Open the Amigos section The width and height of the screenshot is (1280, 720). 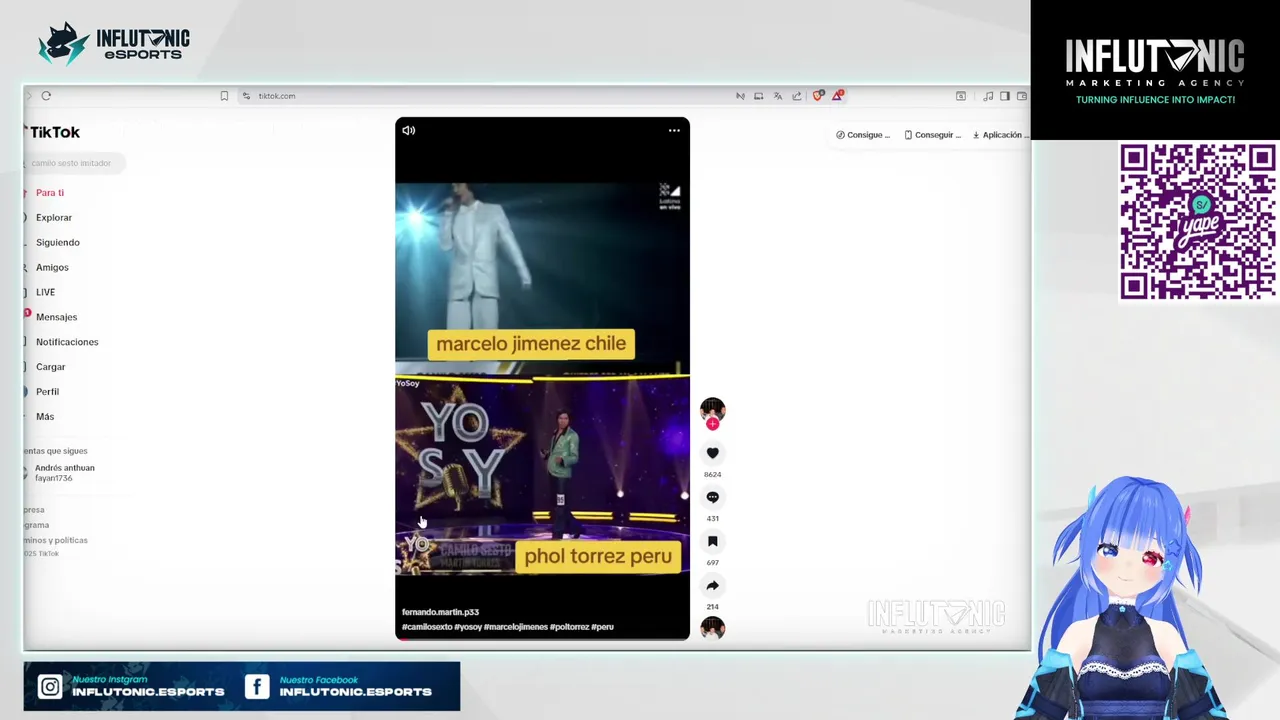click(52, 267)
